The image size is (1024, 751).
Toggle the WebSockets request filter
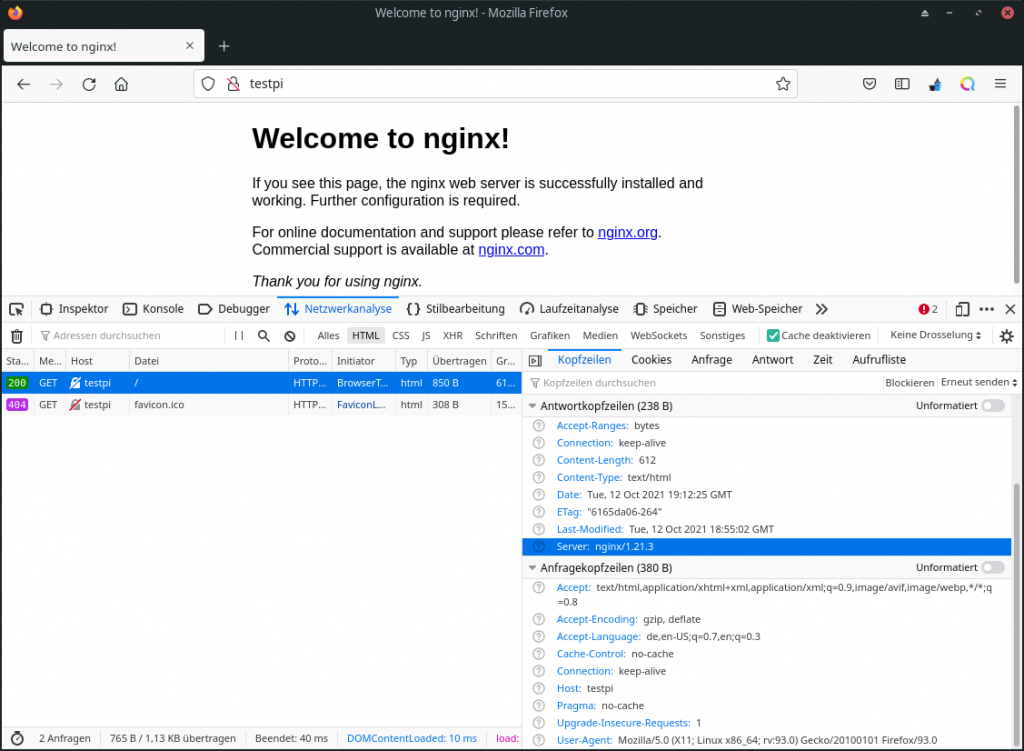pyautogui.click(x=658, y=336)
